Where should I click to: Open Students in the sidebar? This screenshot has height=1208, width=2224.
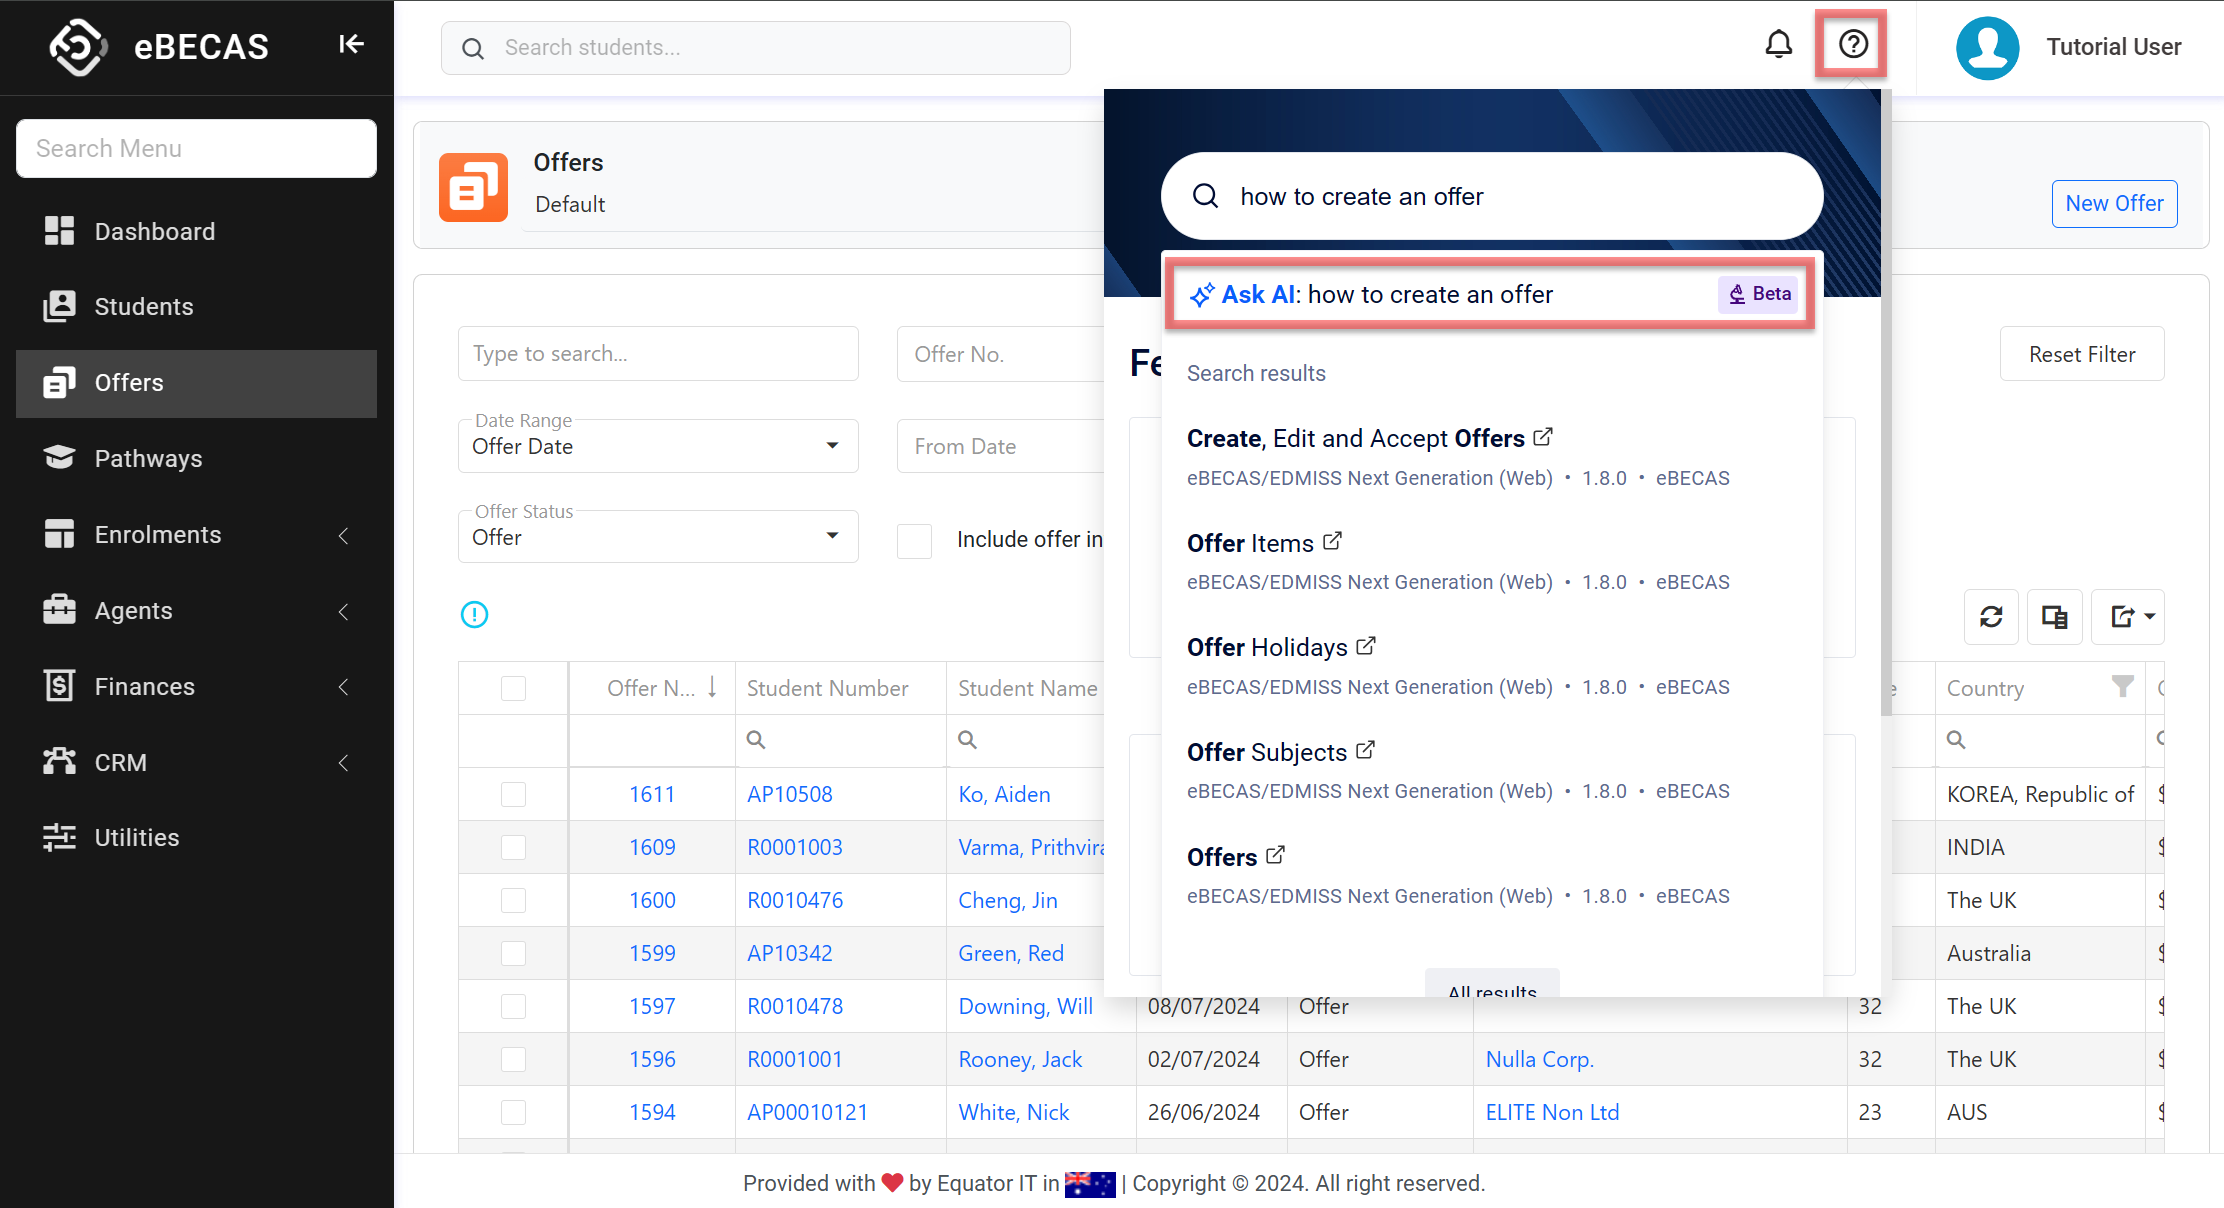pos(144,307)
